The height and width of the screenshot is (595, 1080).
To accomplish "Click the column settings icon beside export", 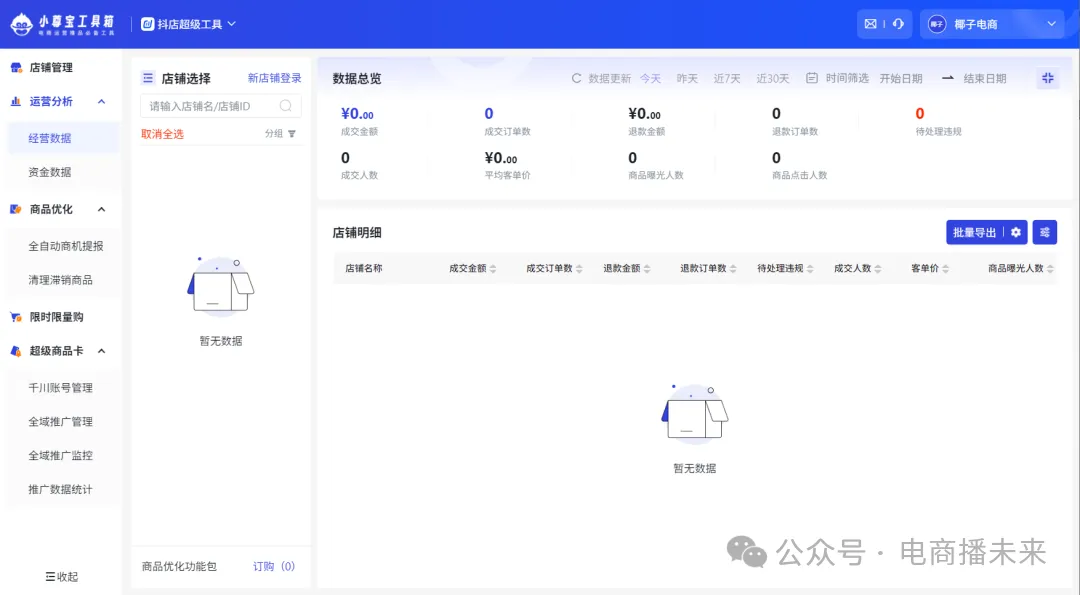I will pos(1045,232).
